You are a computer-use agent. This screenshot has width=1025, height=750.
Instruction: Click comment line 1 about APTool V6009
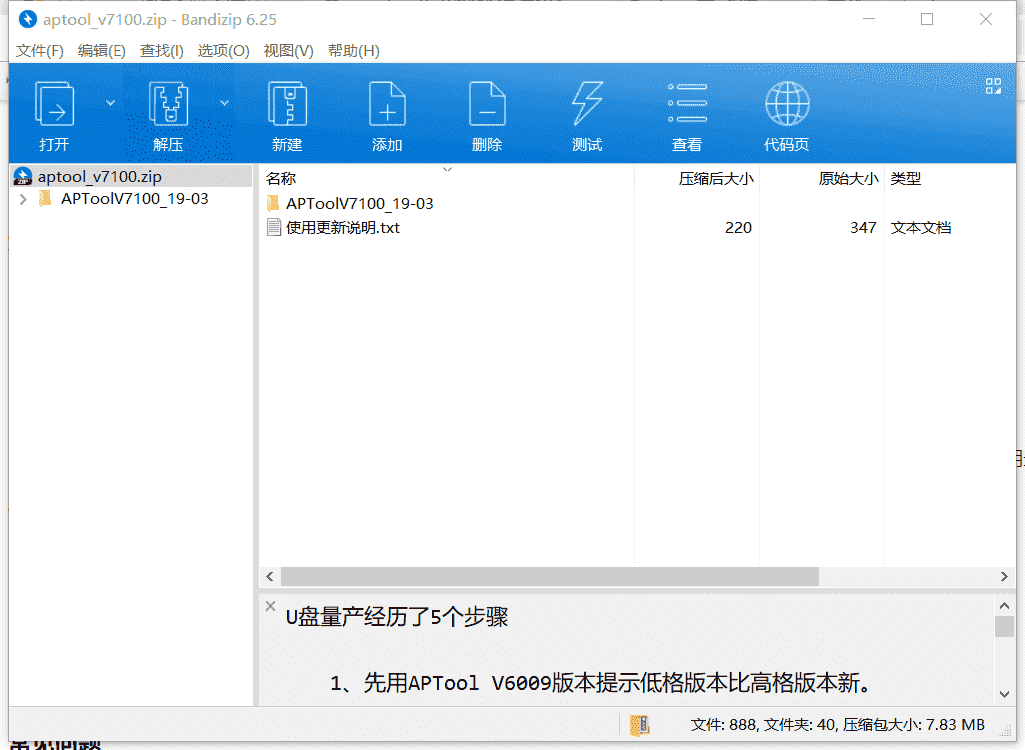pyautogui.click(x=602, y=683)
